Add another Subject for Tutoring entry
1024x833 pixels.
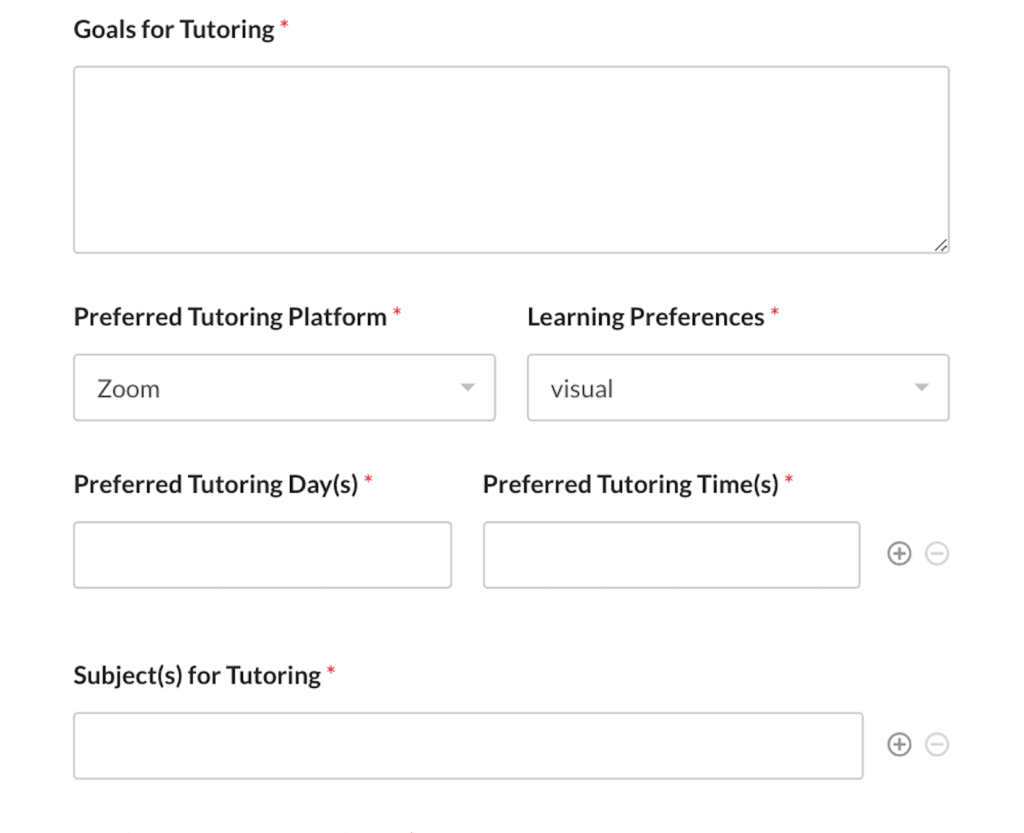coord(899,744)
